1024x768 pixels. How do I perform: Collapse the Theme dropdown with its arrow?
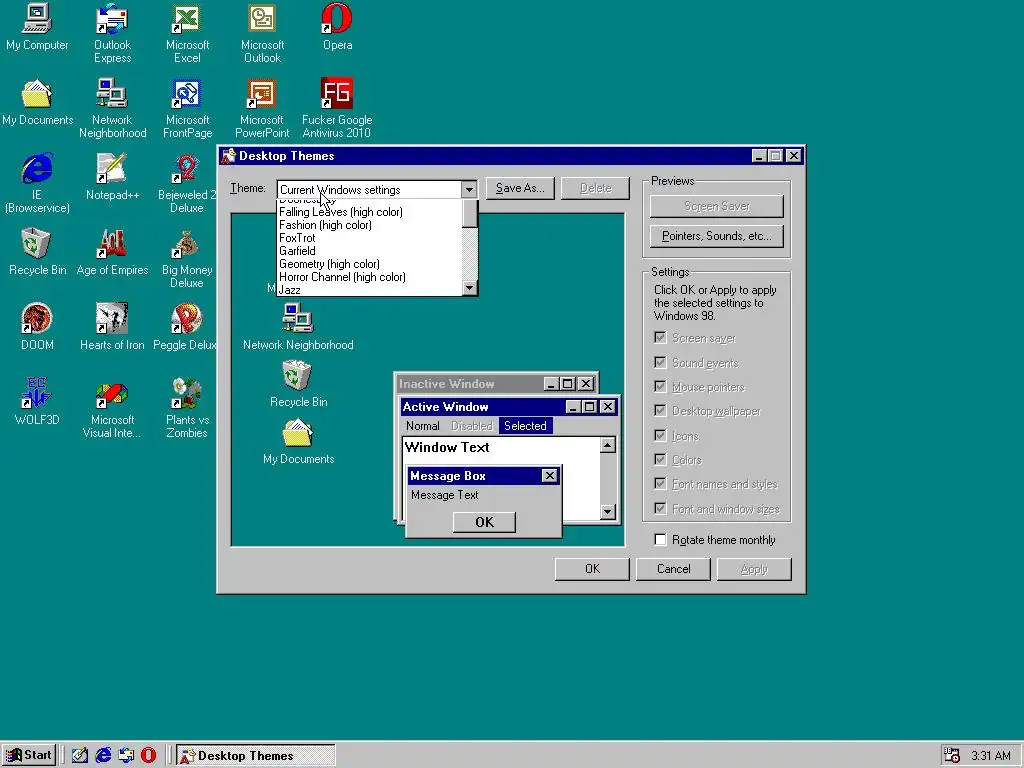469,189
